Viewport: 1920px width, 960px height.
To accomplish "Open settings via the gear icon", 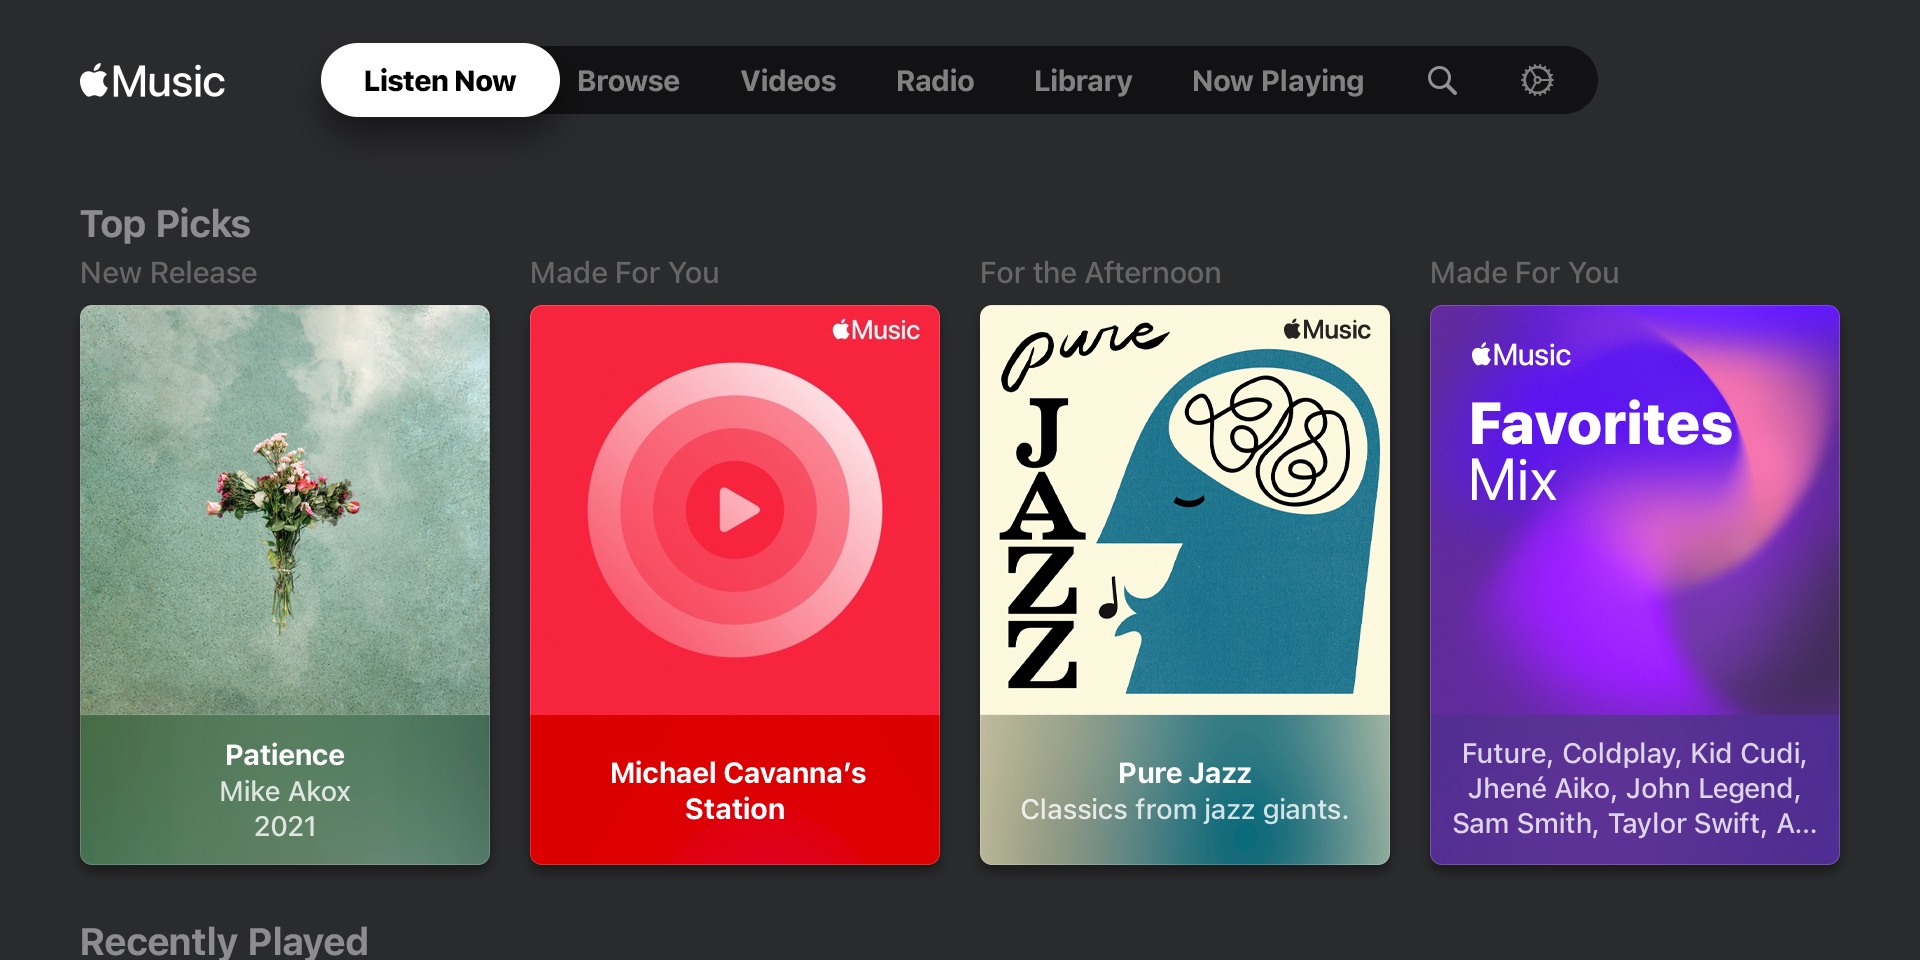I will (x=1537, y=80).
